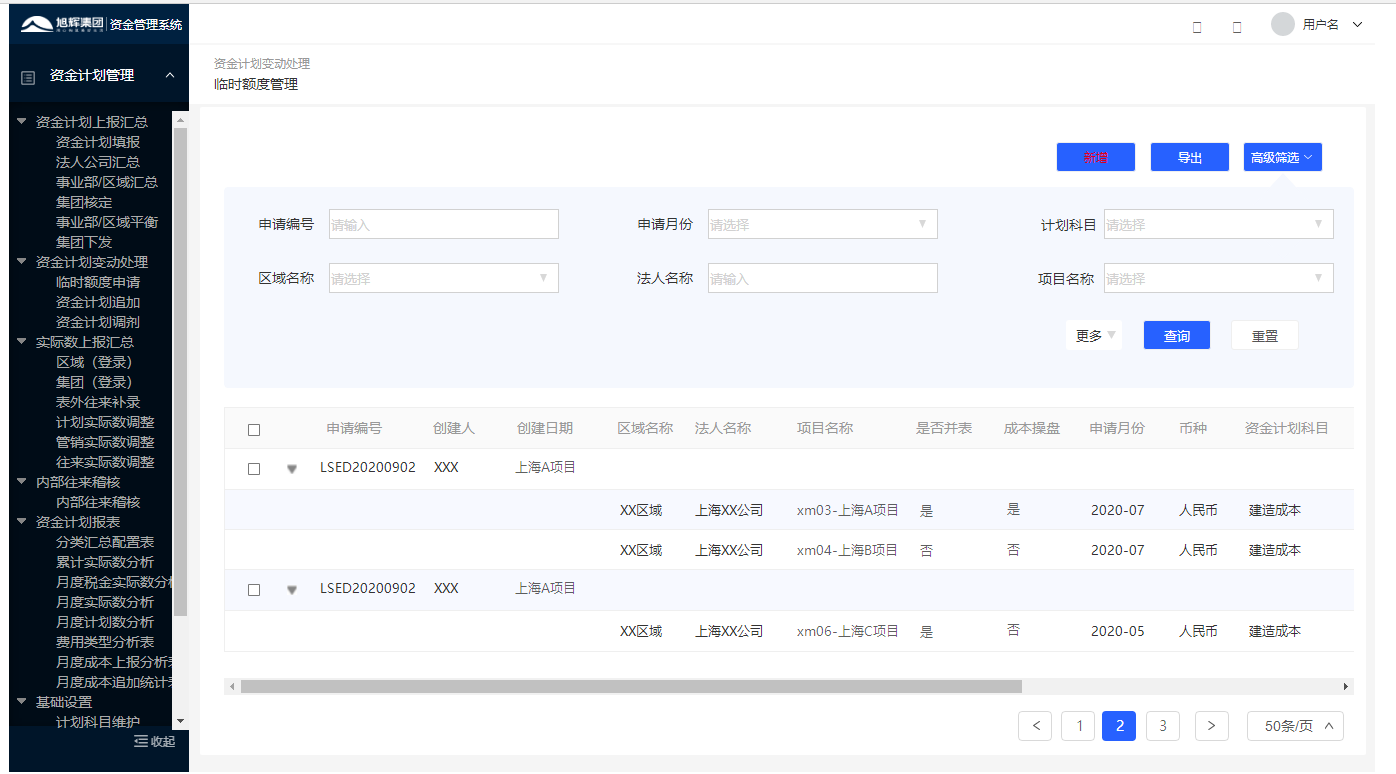Click the user avatar circle

(1282, 24)
